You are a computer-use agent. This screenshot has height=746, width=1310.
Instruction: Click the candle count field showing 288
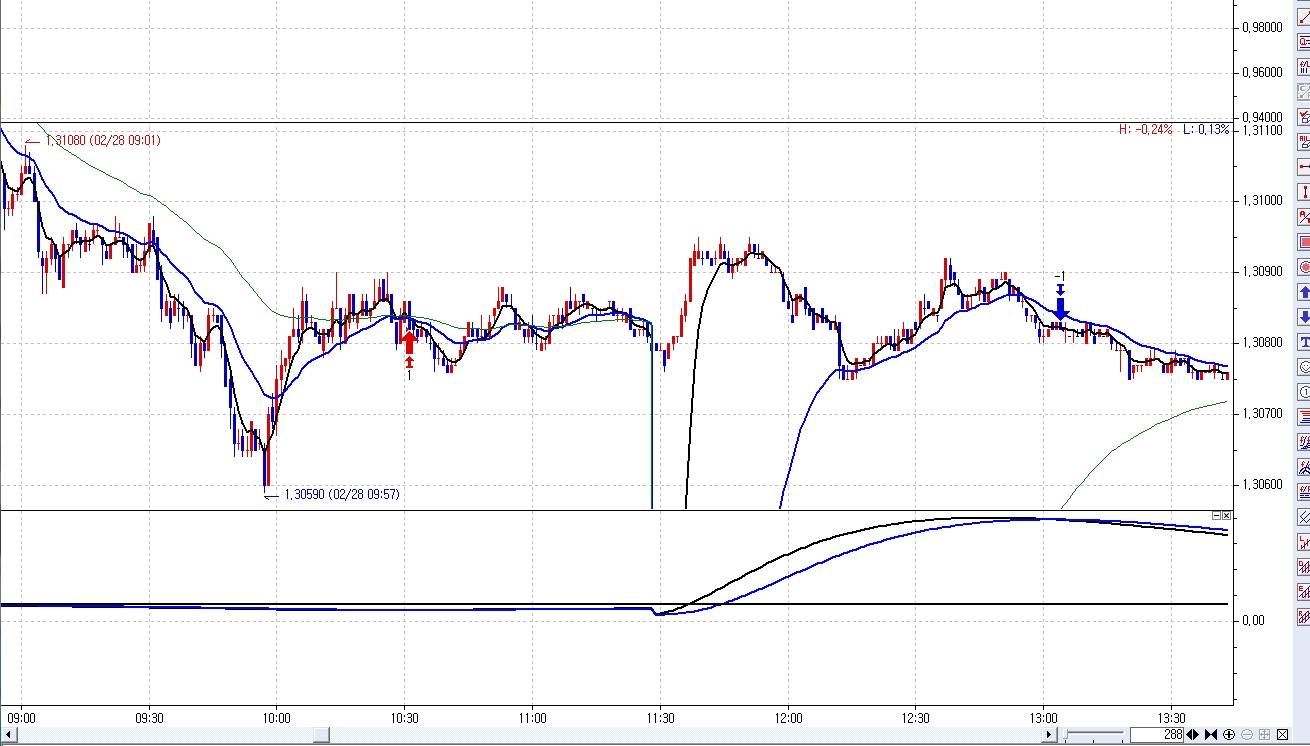1158,735
